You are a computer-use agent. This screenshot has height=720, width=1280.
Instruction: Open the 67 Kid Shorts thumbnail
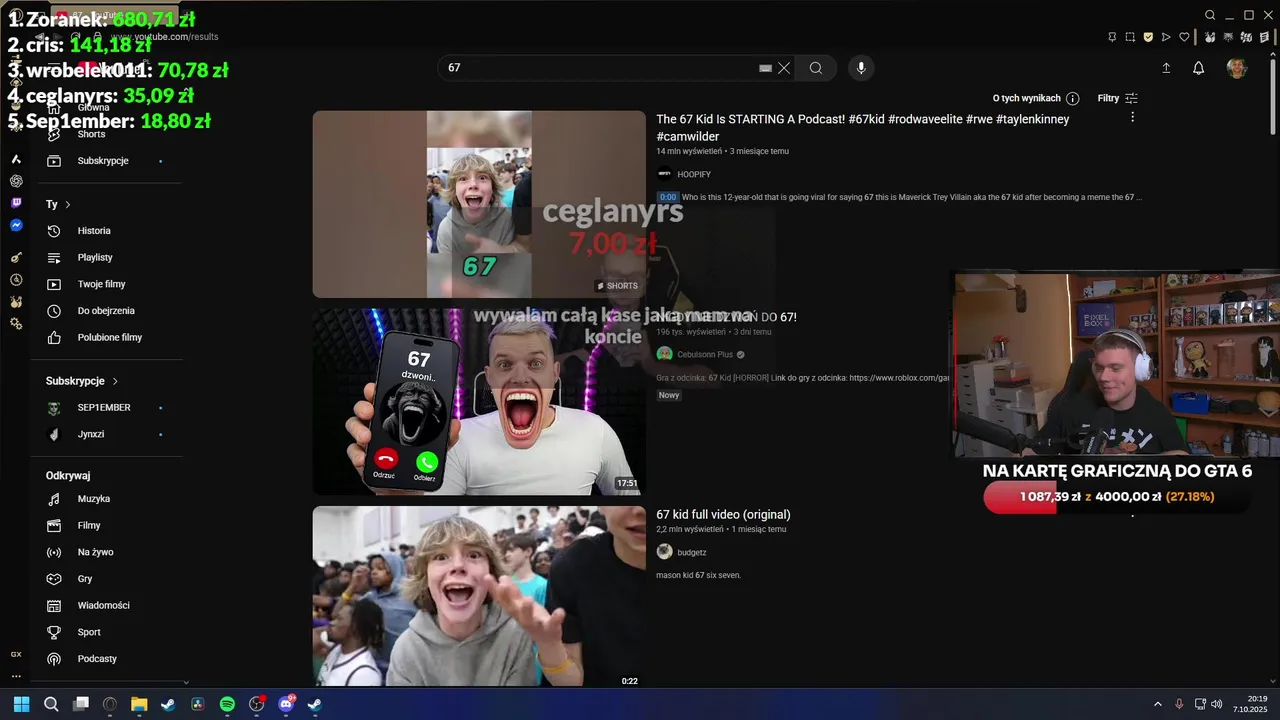click(x=479, y=204)
